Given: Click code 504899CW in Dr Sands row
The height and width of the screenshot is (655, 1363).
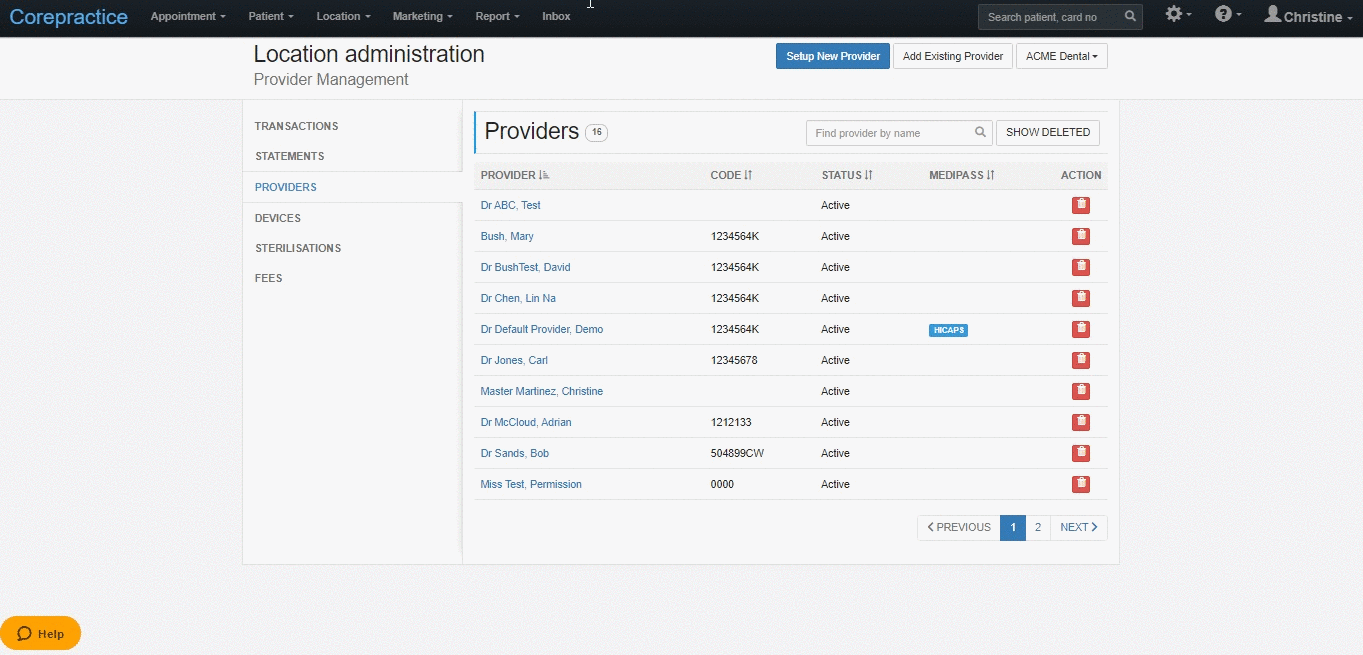Looking at the screenshot, I should coord(737,453).
